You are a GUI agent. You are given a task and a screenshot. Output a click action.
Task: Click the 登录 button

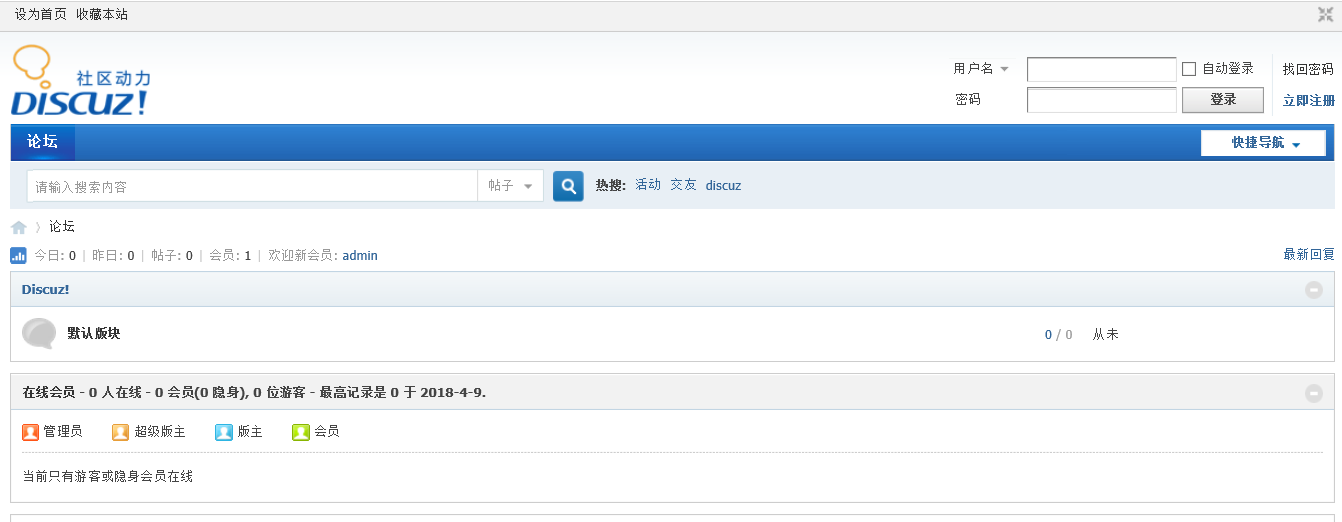[x=1223, y=100]
